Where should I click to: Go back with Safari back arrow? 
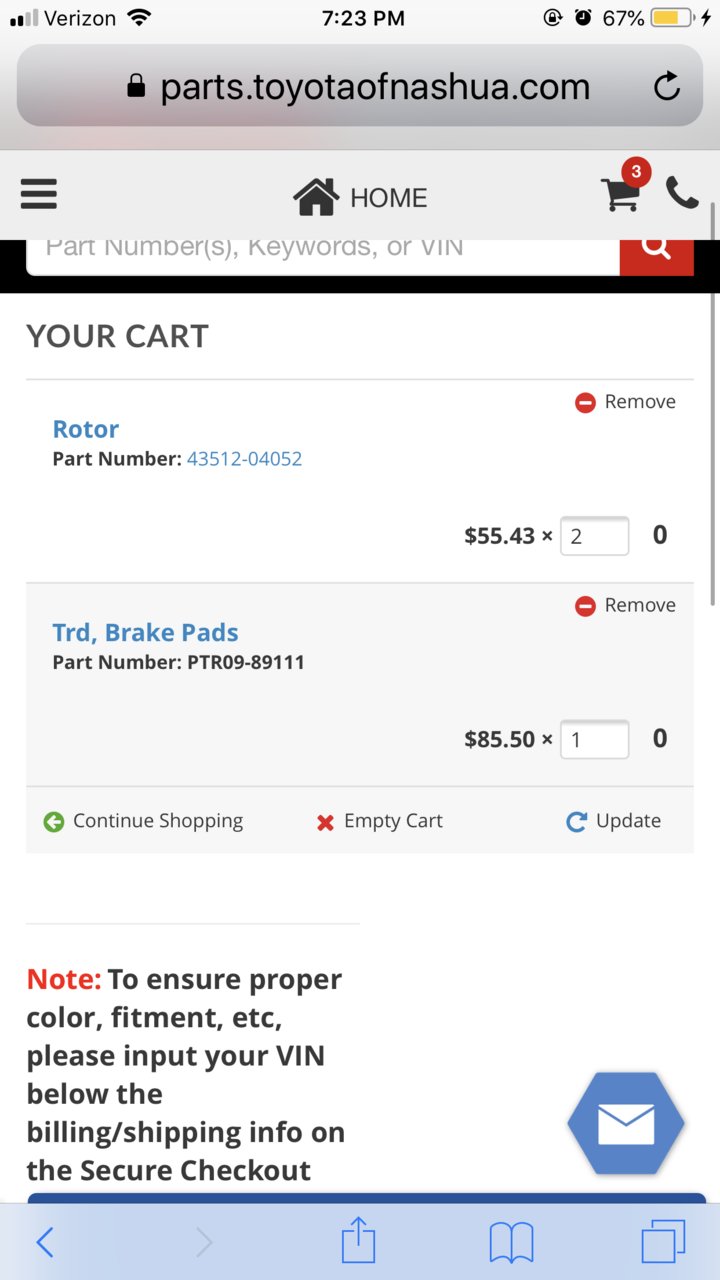pyautogui.click(x=45, y=1243)
